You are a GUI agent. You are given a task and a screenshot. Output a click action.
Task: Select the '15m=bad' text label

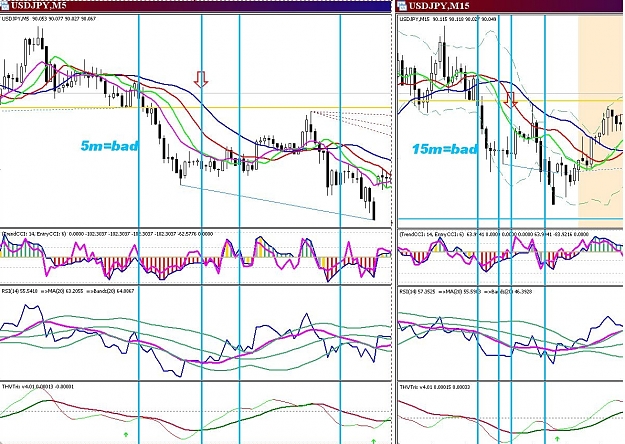[444, 149]
